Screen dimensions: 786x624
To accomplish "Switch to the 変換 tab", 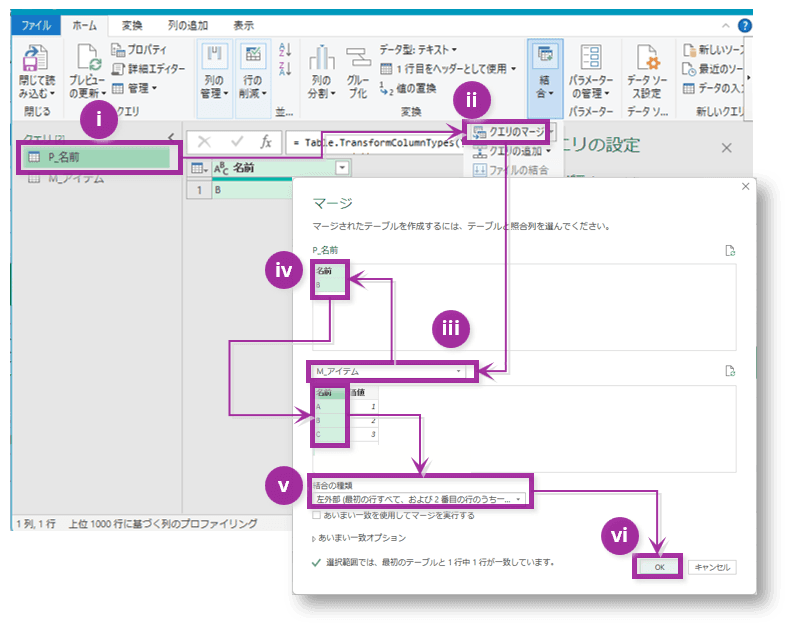I will [x=132, y=25].
